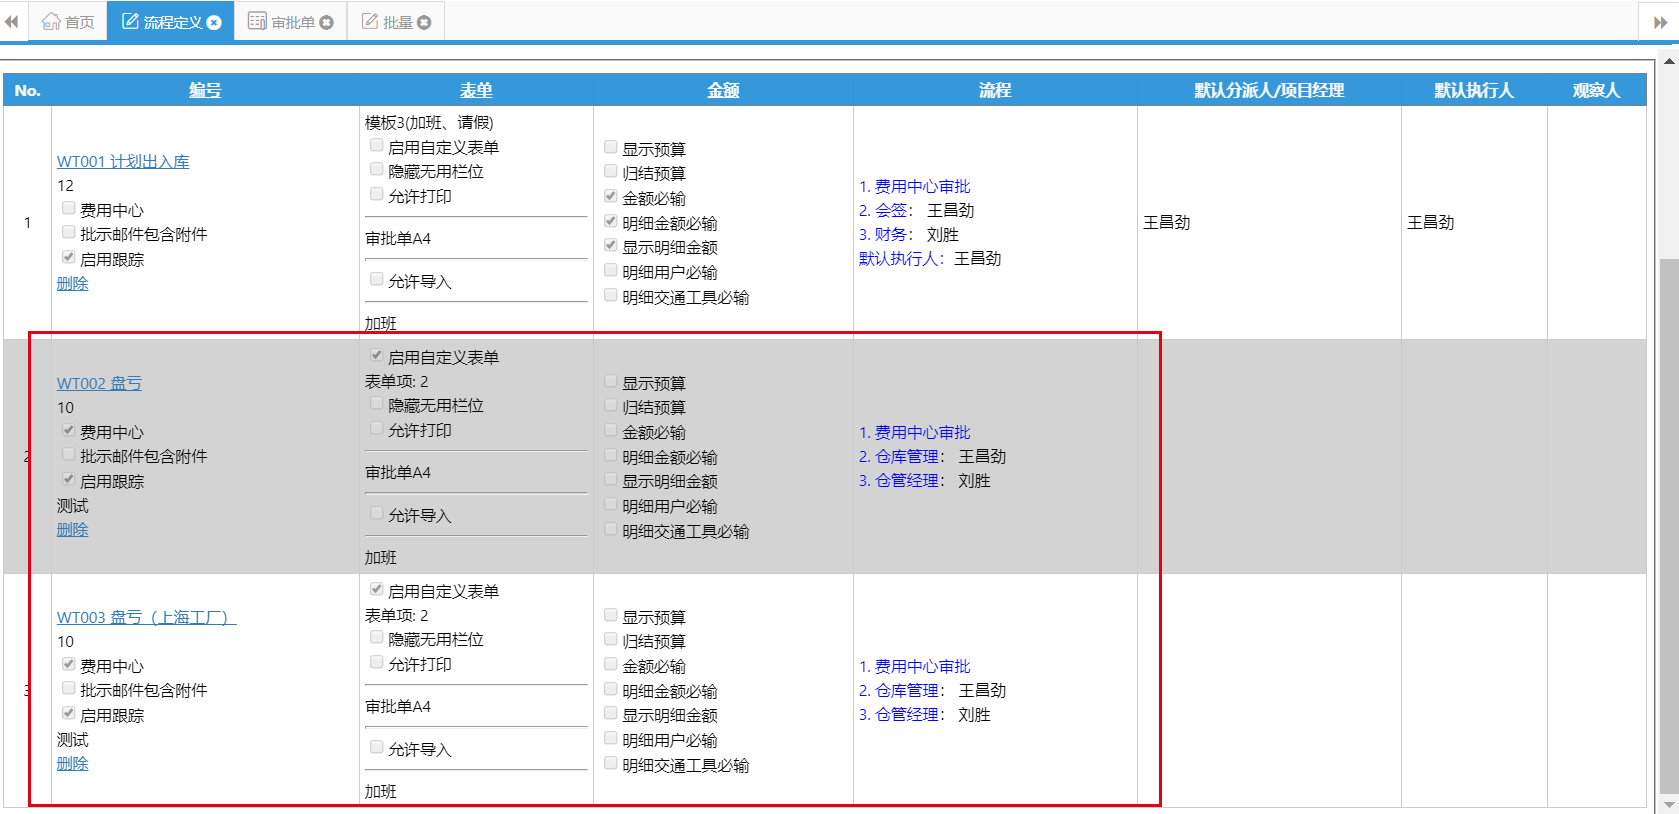Image resolution: width=1679 pixels, height=814 pixels.
Task: Click the 编号 column header
Action: tap(205, 90)
